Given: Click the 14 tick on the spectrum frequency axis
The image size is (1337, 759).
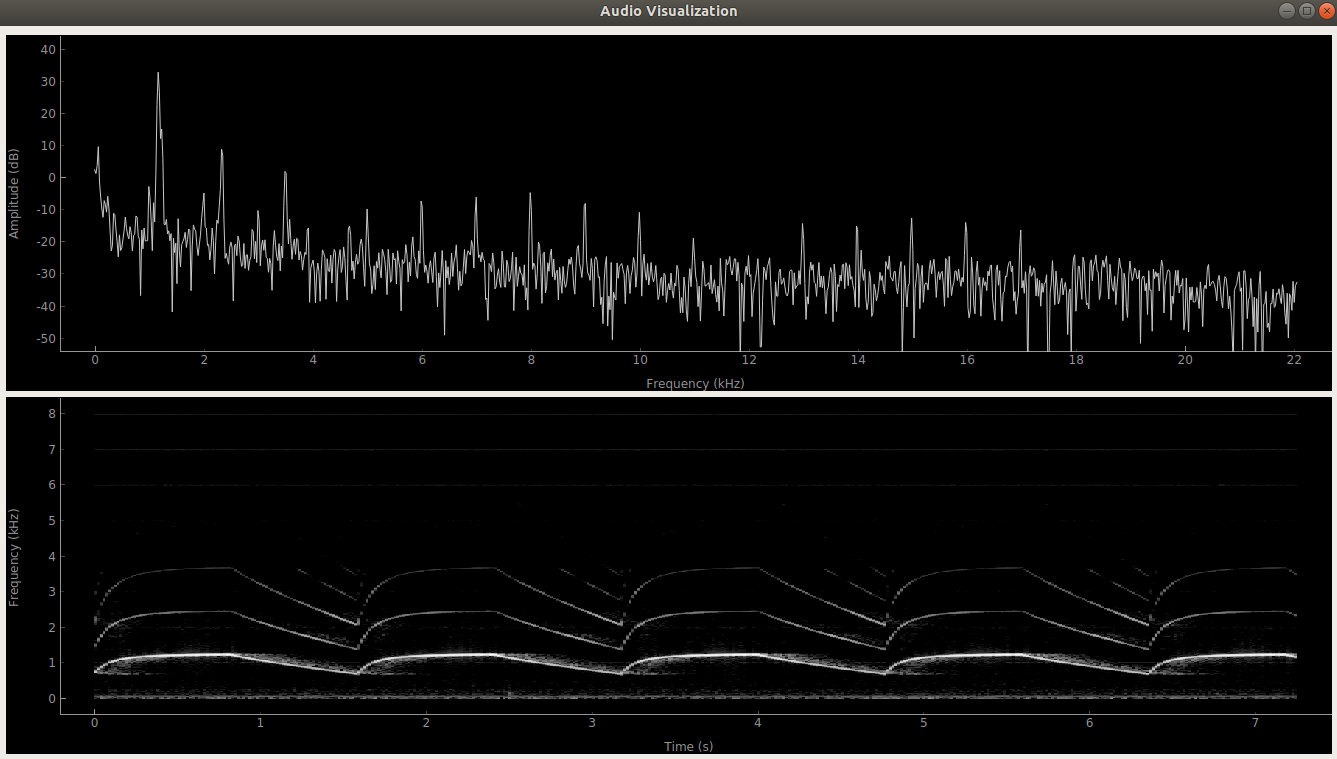Looking at the screenshot, I should (x=858, y=360).
